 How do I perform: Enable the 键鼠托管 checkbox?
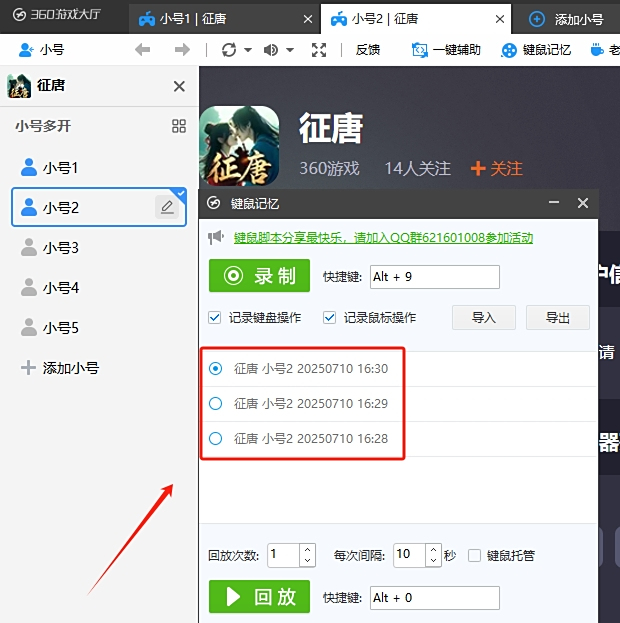click(475, 555)
